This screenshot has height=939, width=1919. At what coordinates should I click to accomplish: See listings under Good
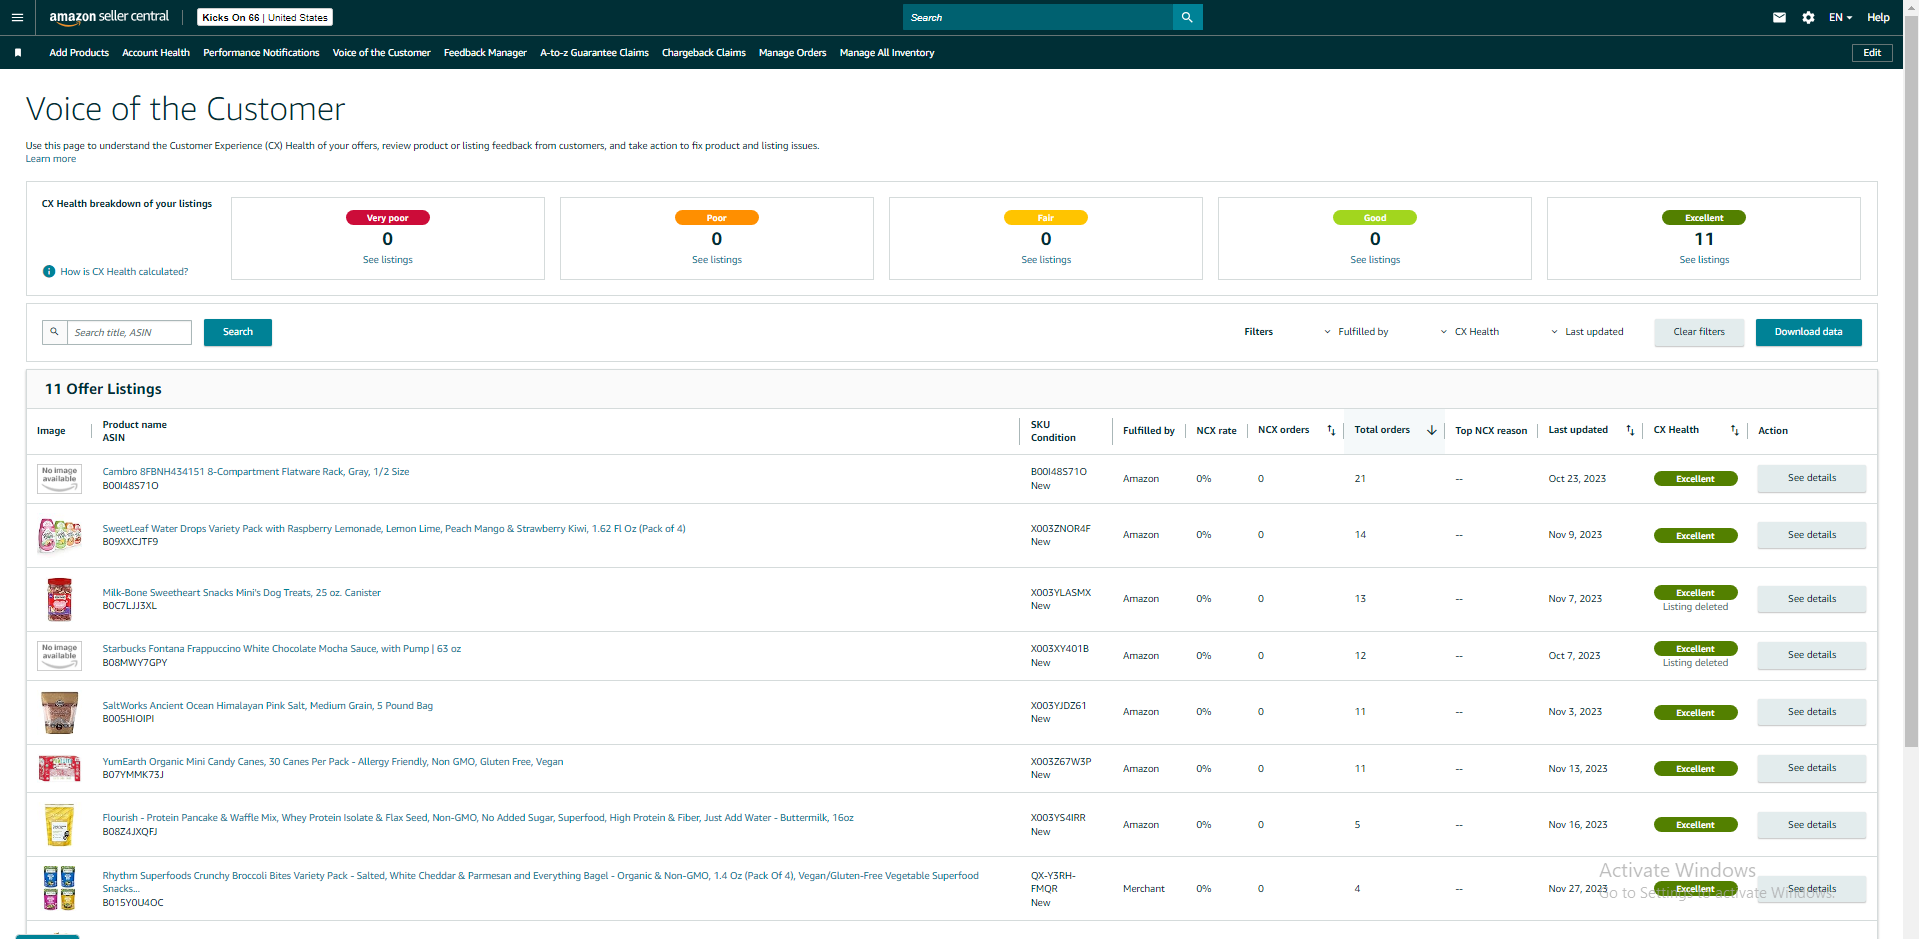point(1375,260)
